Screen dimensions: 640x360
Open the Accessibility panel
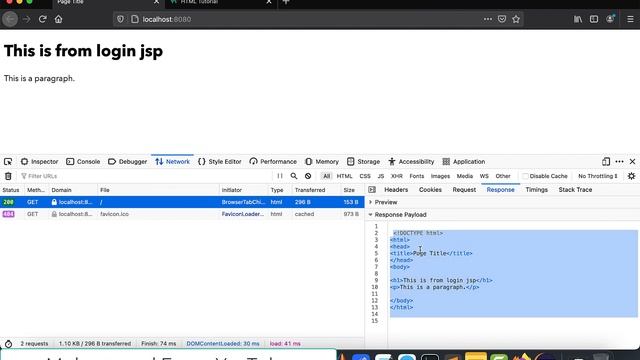coord(411,162)
